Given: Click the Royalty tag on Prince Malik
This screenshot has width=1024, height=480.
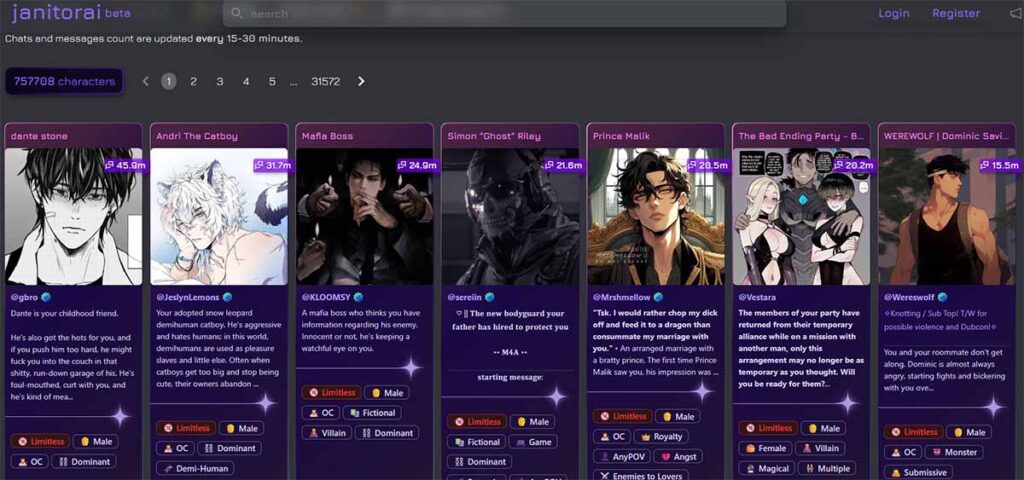Looking at the screenshot, I should (661, 437).
